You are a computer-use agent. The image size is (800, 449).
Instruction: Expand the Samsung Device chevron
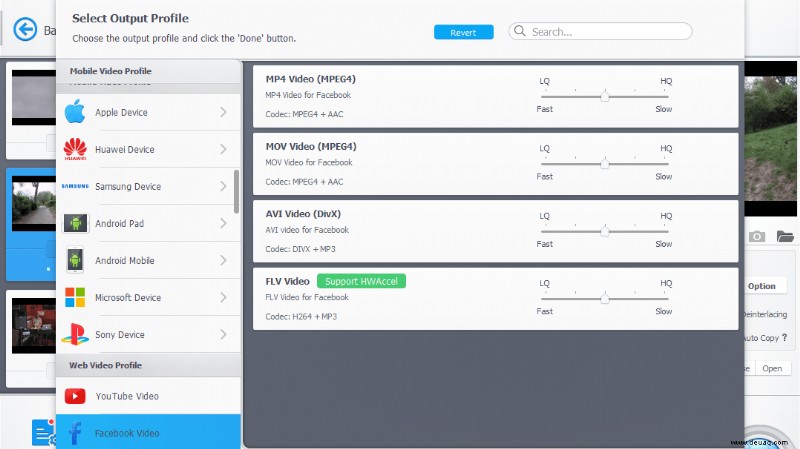coord(223,186)
